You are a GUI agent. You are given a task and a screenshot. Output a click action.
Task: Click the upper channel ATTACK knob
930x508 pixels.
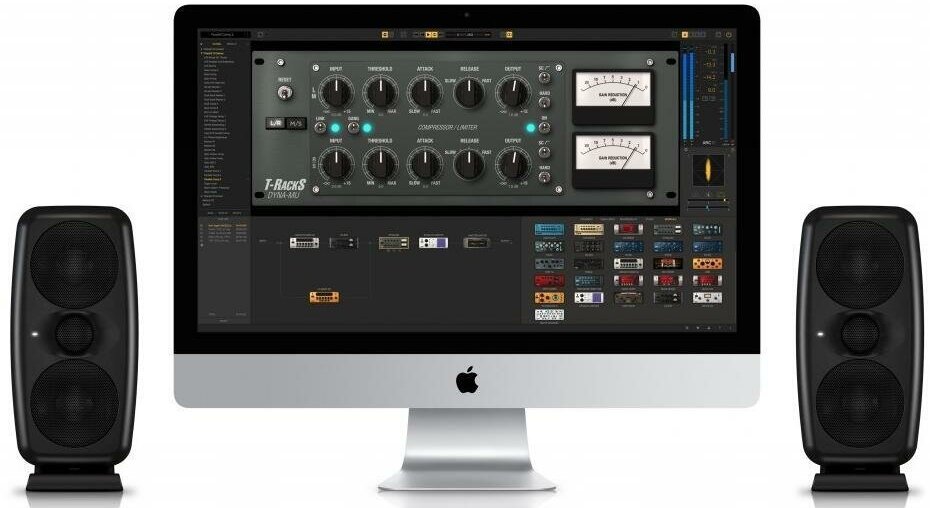point(425,92)
